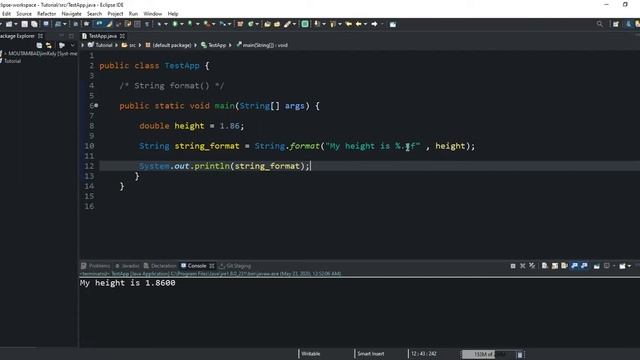Toggle Scroll Lock in the Console toolbar
This screenshot has width=640, height=360.
pyautogui.click(x=555, y=266)
